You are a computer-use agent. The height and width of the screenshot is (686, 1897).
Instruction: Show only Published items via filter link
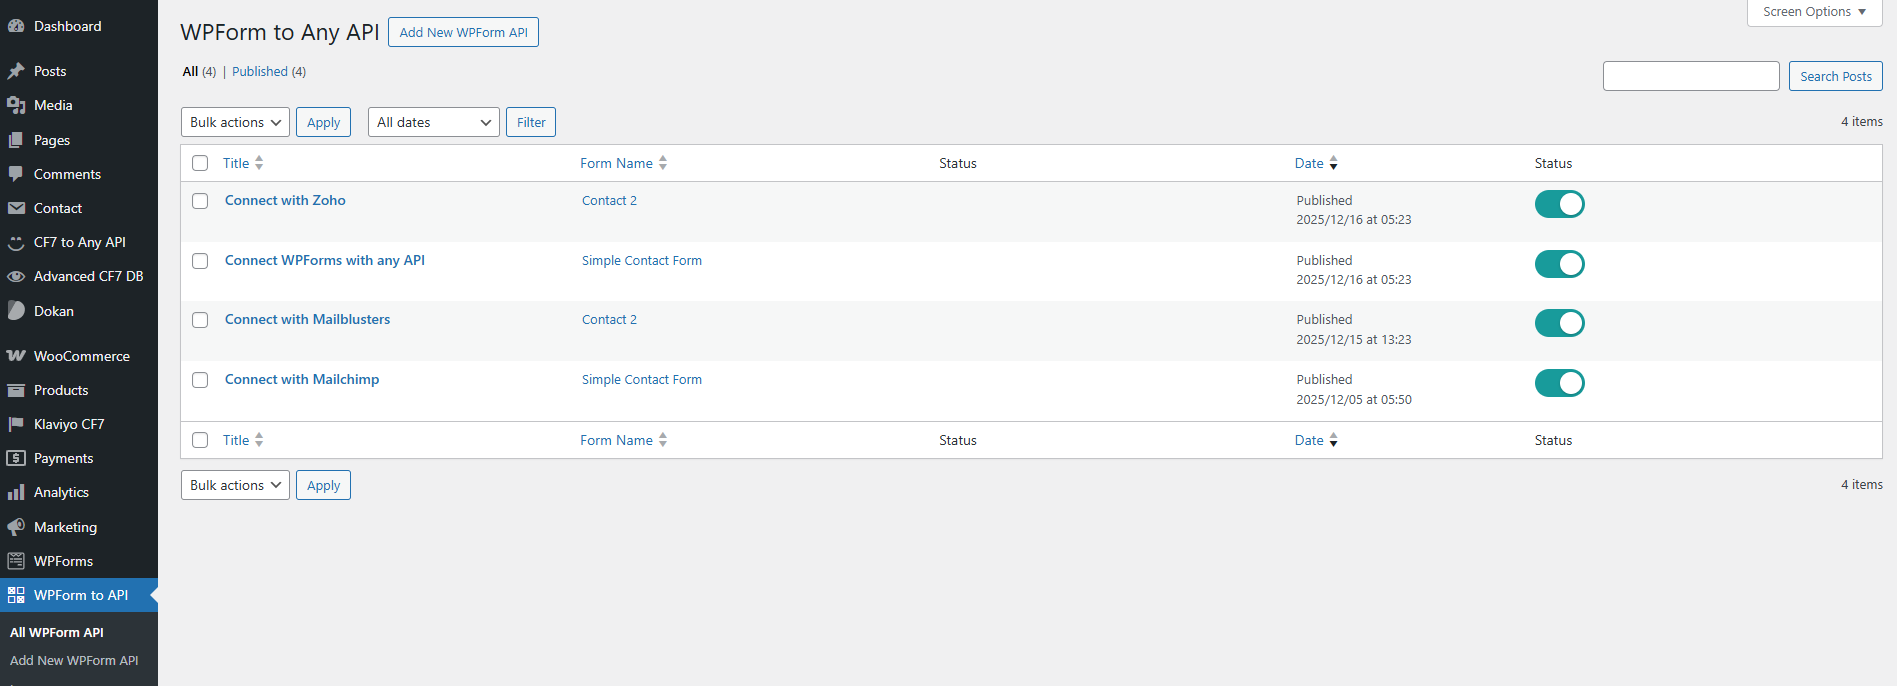coord(260,71)
